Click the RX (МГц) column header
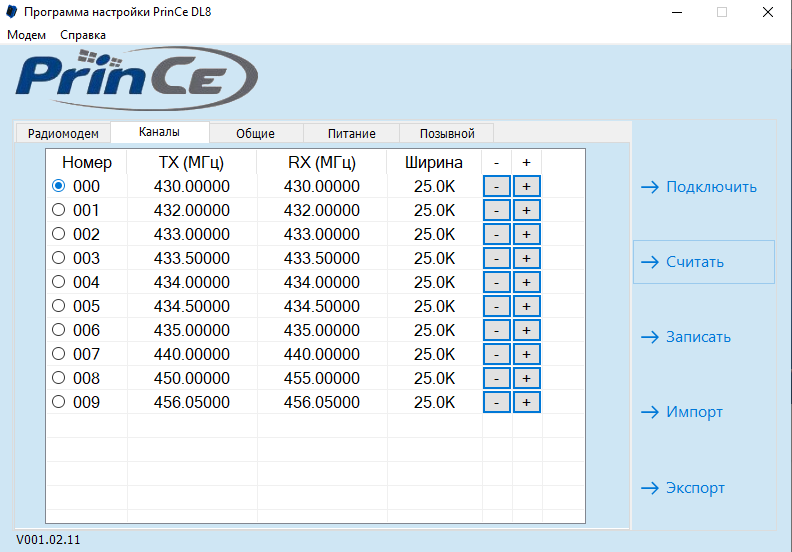Viewport: 792px width, 552px height. pyautogui.click(x=322, y=162)
